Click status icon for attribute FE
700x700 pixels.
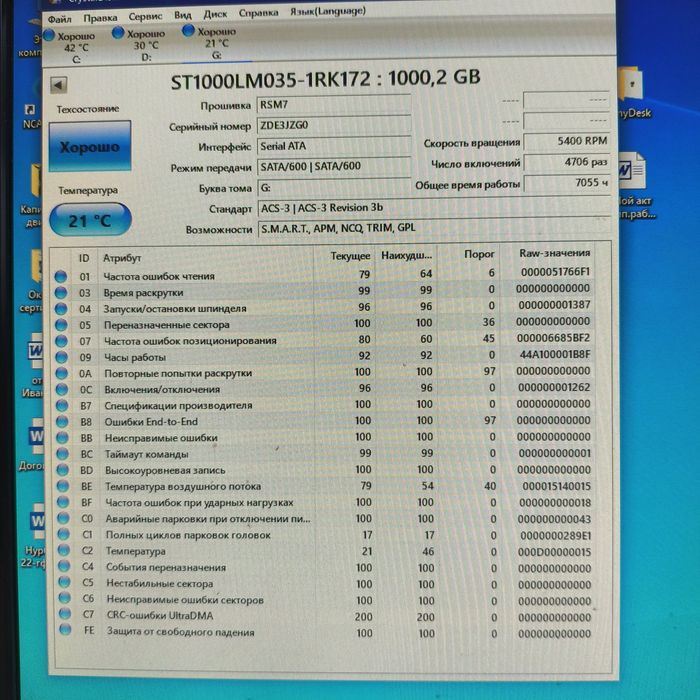coord(65,629)
